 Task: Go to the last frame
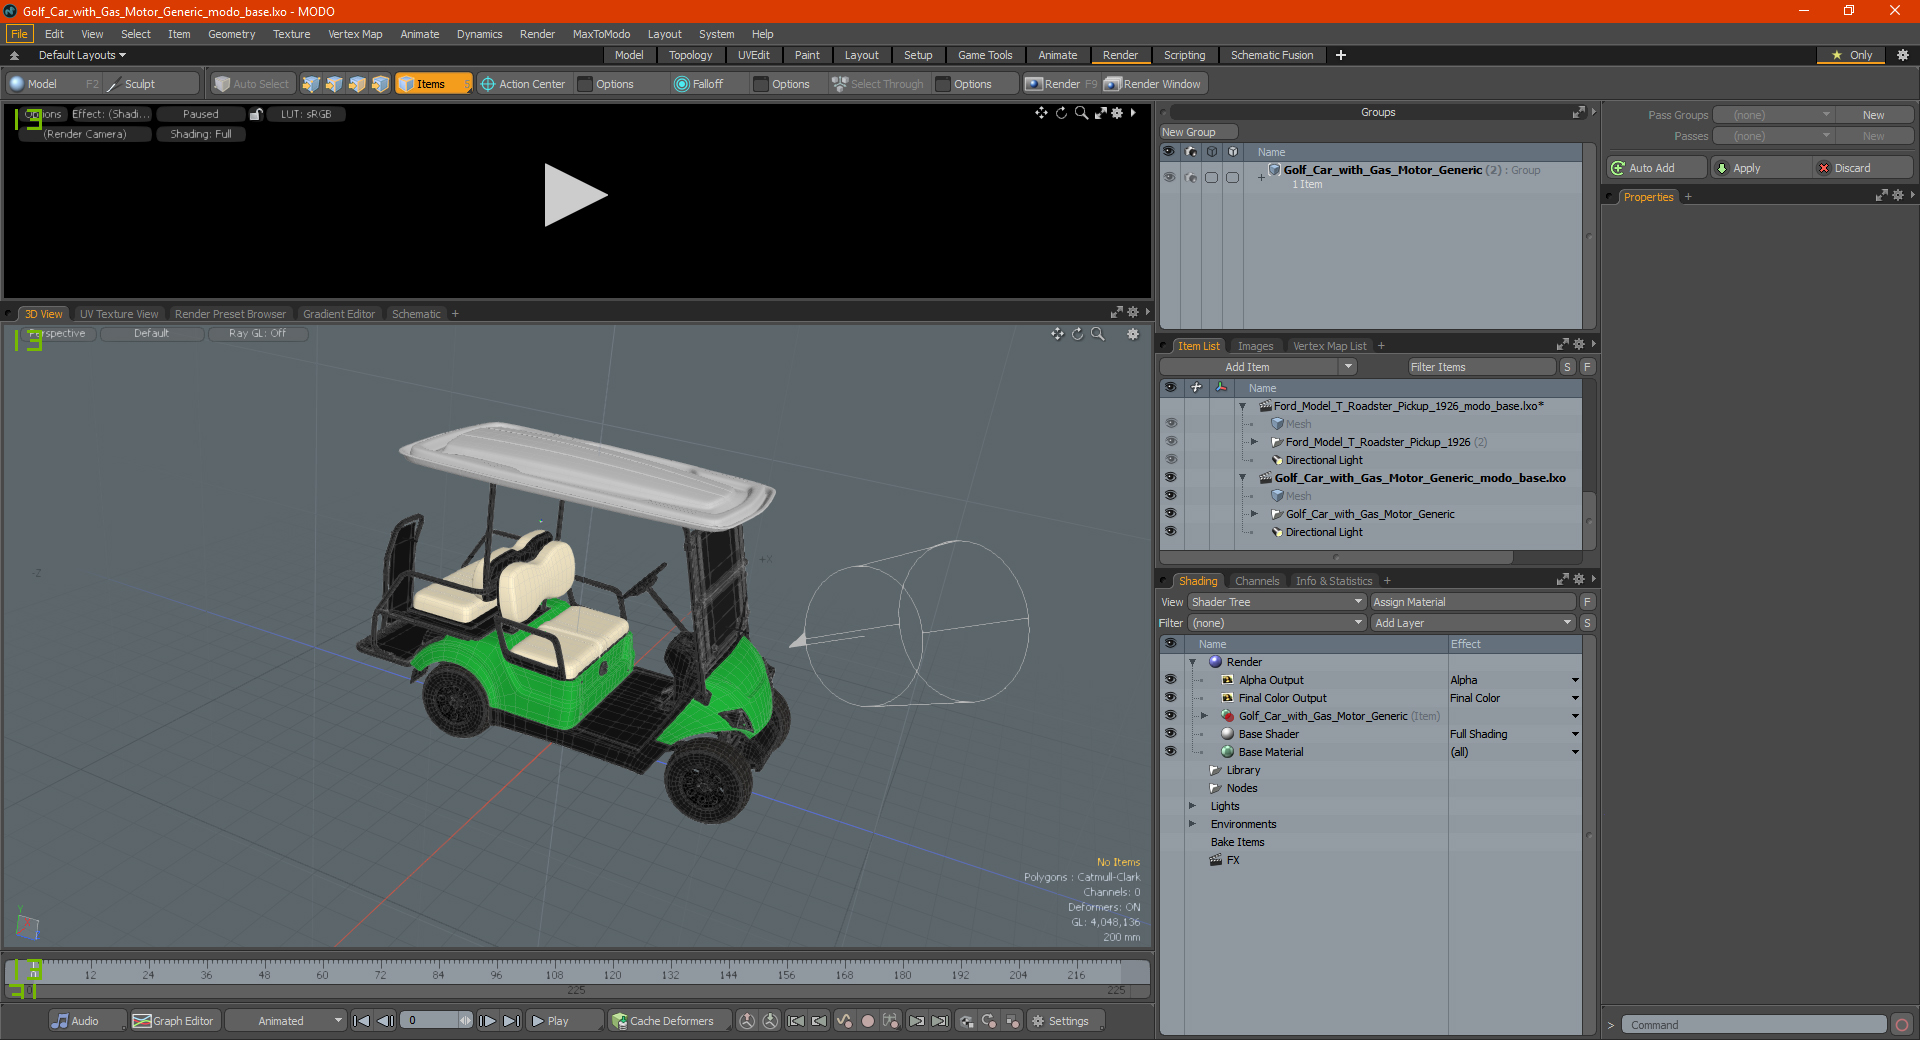pos(511,1021)
